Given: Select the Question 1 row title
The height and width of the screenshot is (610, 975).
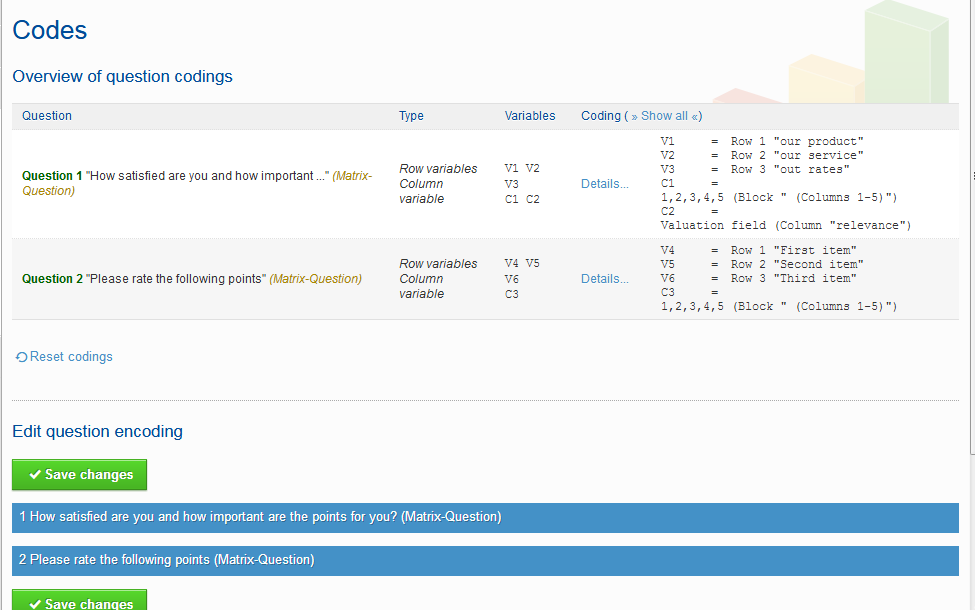Looking at the screenshot, I should pos(53,176).
